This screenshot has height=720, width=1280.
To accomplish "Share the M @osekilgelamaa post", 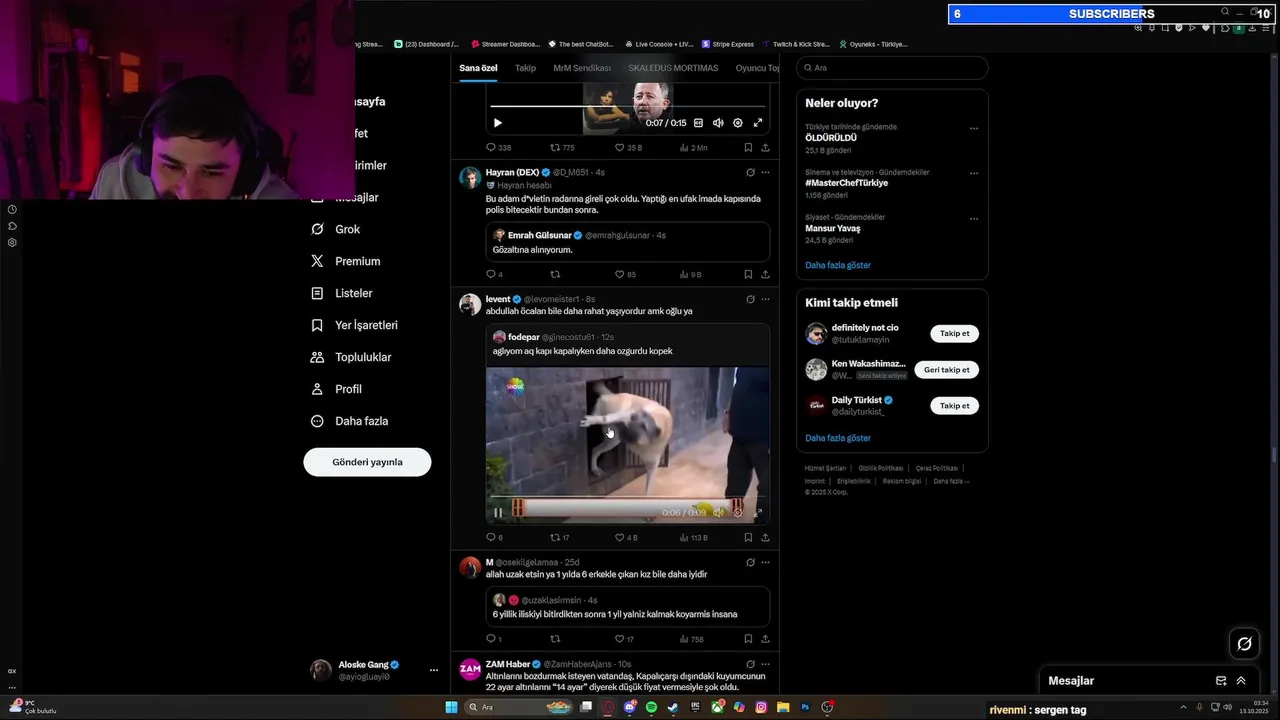I will point(765,639).
